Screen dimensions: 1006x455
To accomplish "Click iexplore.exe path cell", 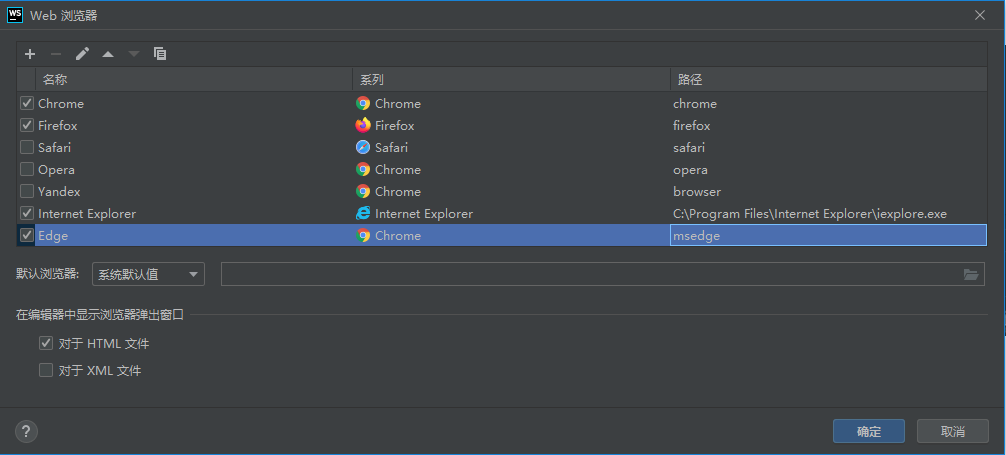I will 829,213.
